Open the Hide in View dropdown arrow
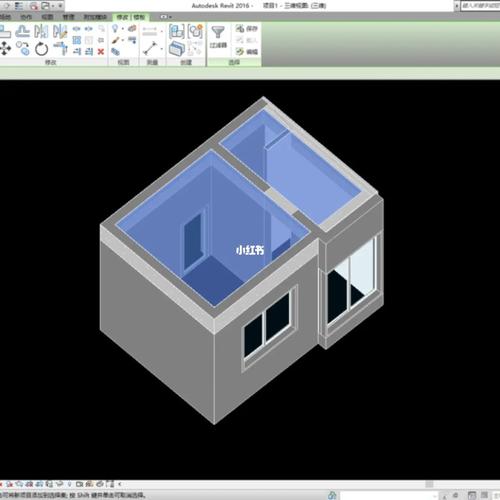Image resolution: width=500 pixels, height=500 pixels. 123,29
